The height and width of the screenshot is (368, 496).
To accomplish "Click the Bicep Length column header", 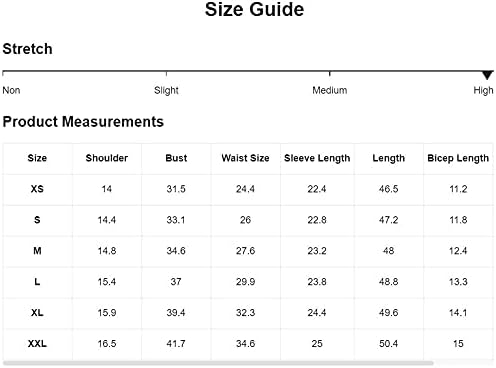I will (458, 158).
